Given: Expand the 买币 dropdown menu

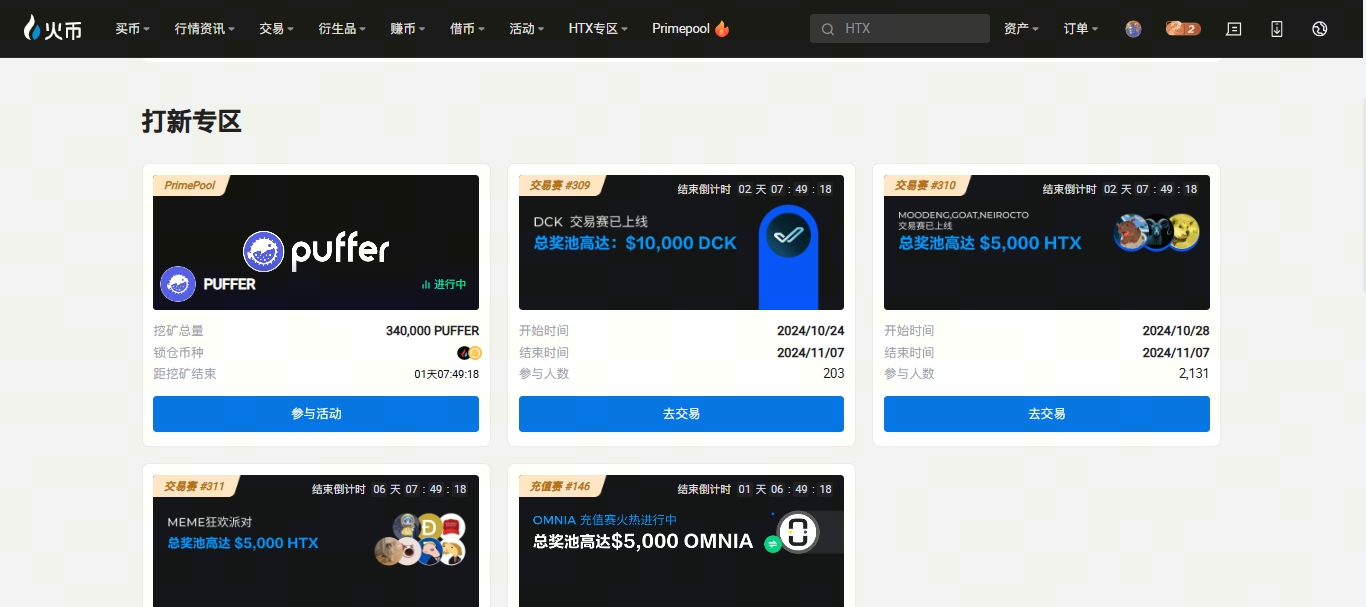Looking at the screenshot, I should point(132,29).
